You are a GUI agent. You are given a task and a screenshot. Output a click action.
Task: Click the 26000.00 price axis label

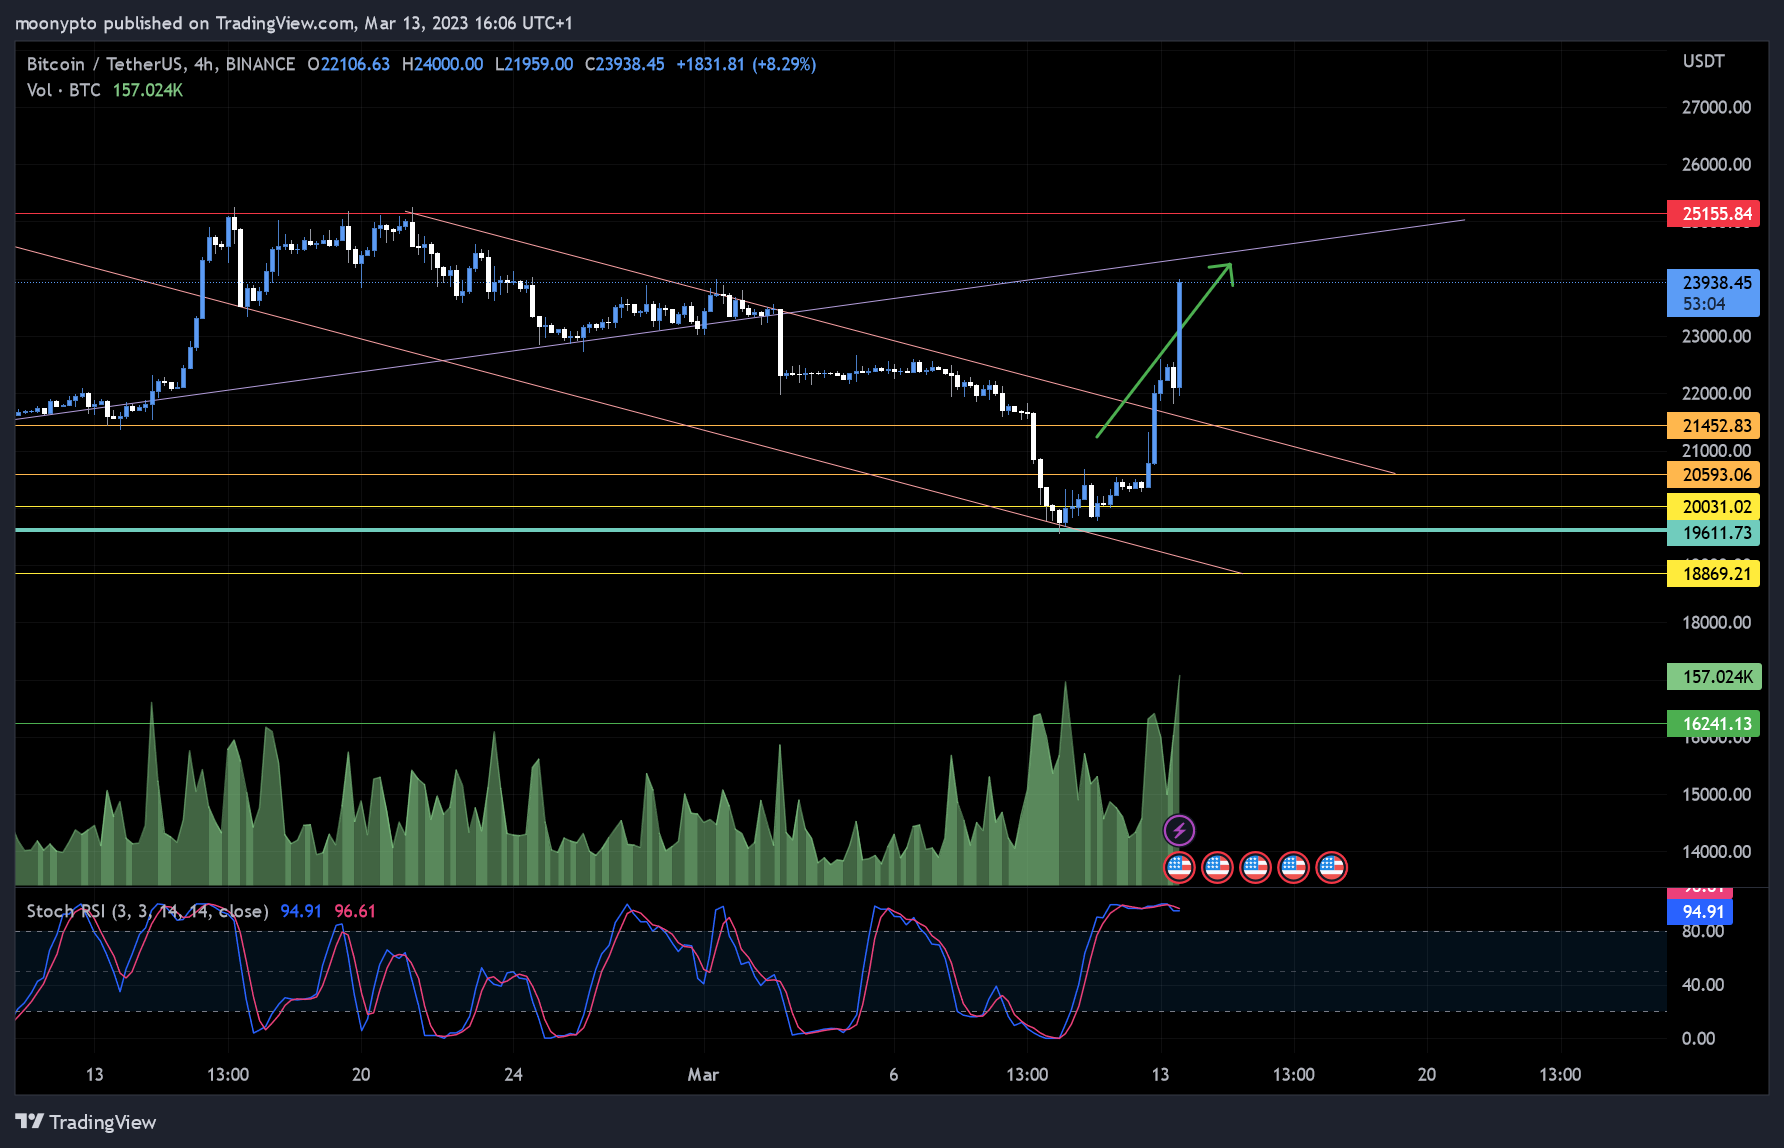coord(1716,164)
